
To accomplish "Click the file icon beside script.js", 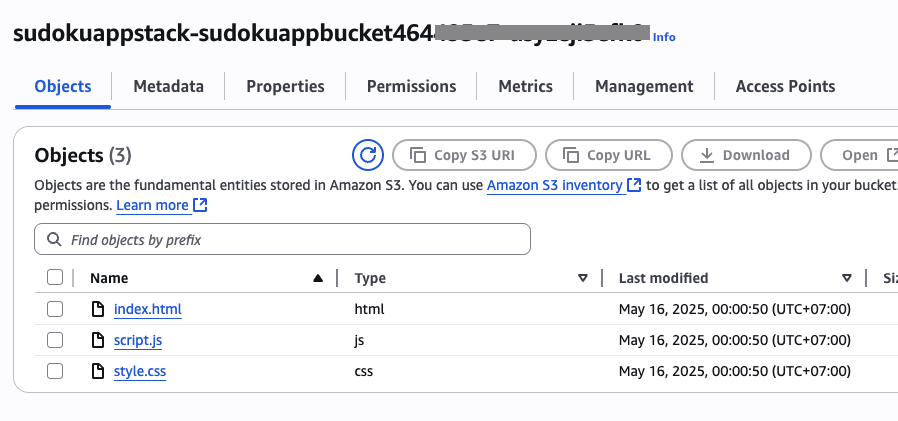I will coord(99,340).
